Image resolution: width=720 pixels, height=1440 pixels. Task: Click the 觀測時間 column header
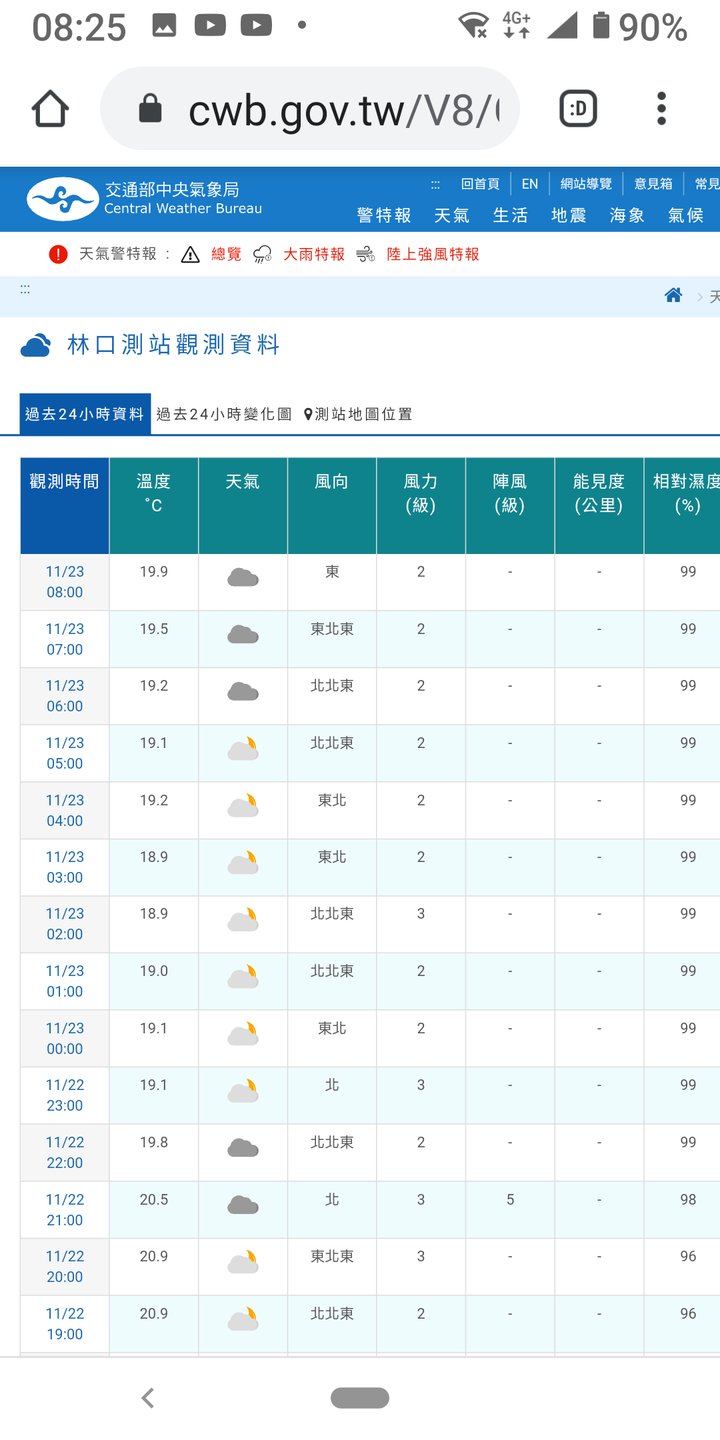(65, 506)
